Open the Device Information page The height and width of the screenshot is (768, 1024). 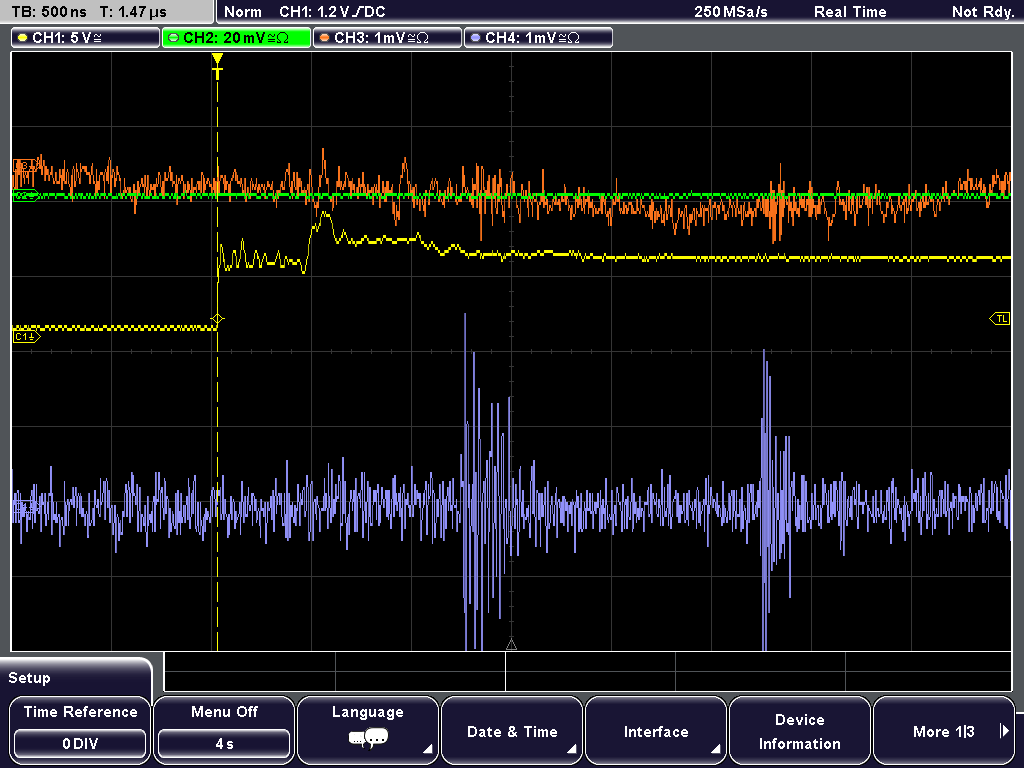[x=799, y=730]
